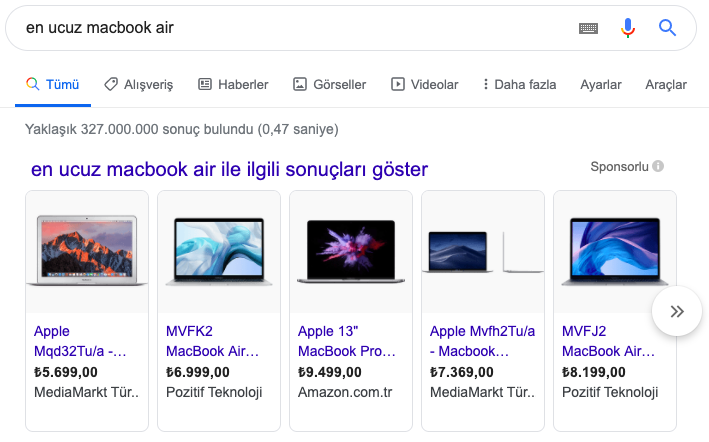Open the Haberler tab
Viewport: 709px width, 442px height.
pyautogui.click(x=233, y=85)
